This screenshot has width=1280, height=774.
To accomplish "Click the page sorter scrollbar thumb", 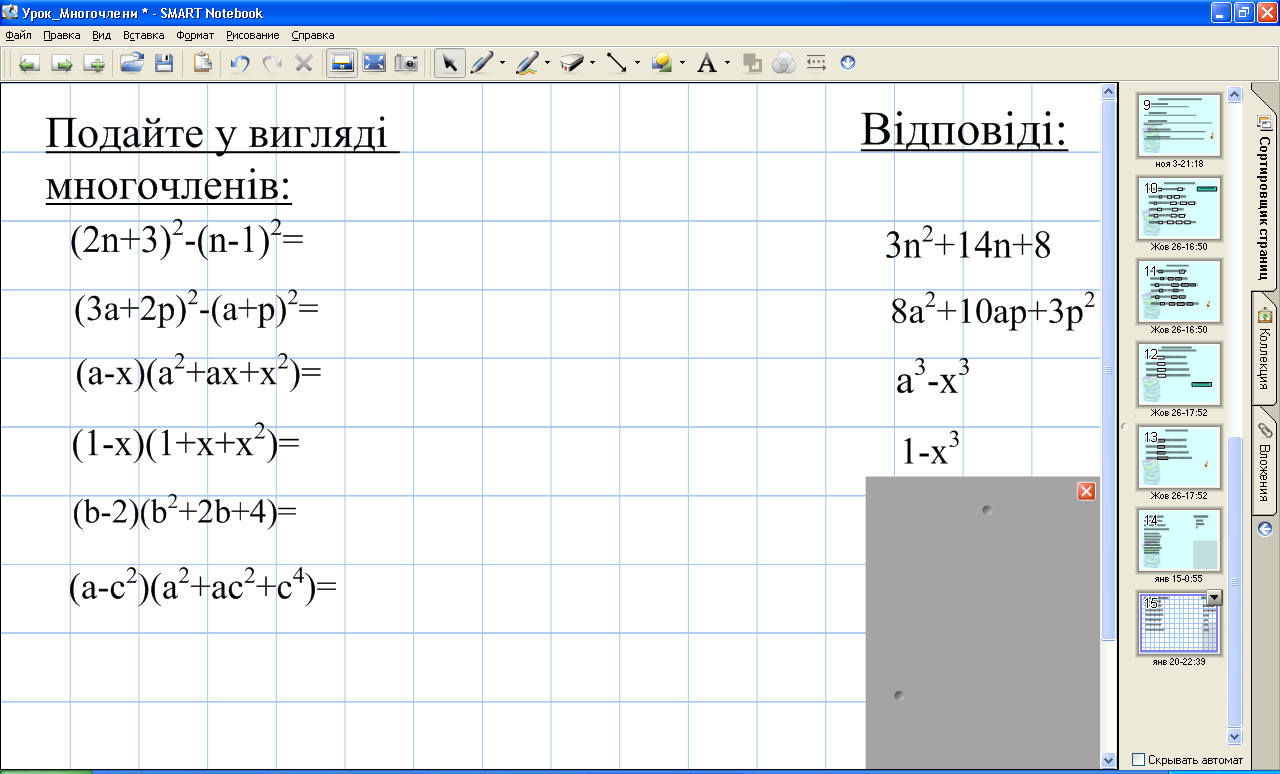I will 1234,581.
